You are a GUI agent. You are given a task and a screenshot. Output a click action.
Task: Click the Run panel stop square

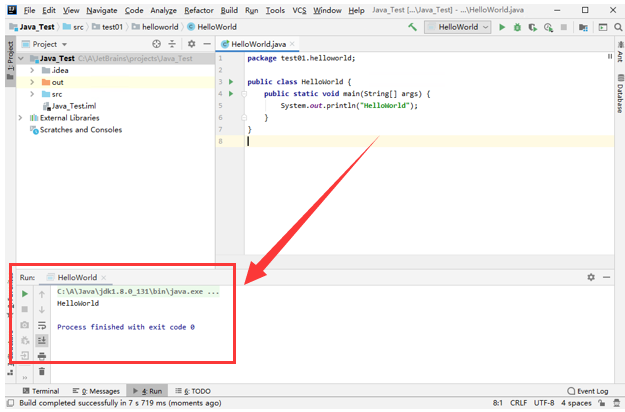(25, 310)
